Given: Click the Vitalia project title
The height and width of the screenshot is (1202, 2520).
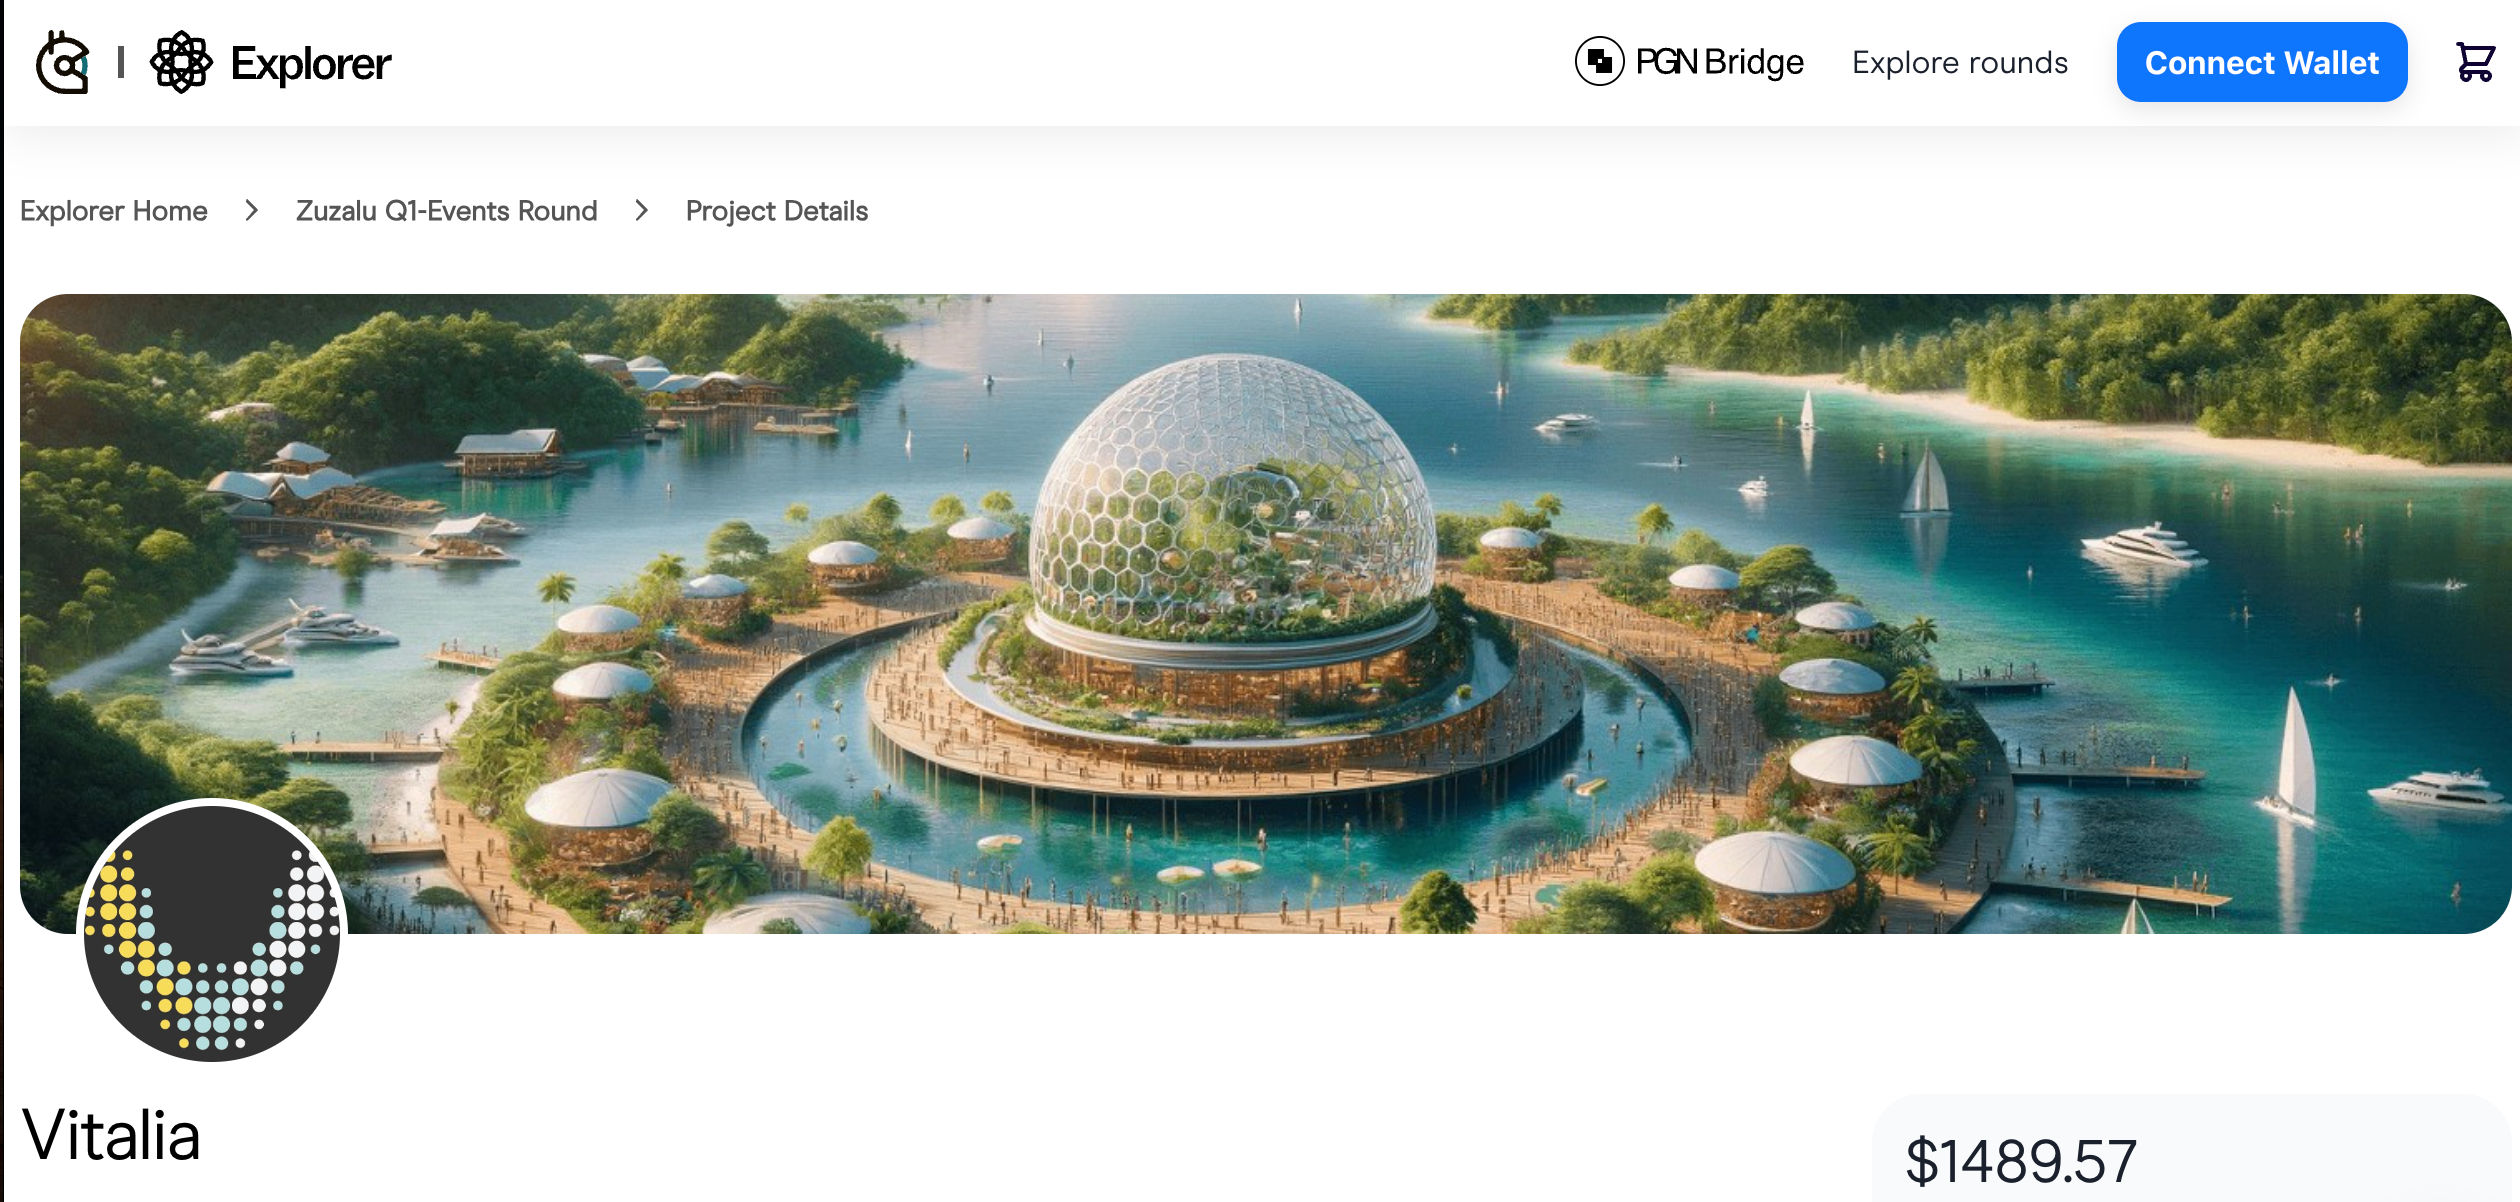Looking at the screenshot, I should tap(111, 1136).
